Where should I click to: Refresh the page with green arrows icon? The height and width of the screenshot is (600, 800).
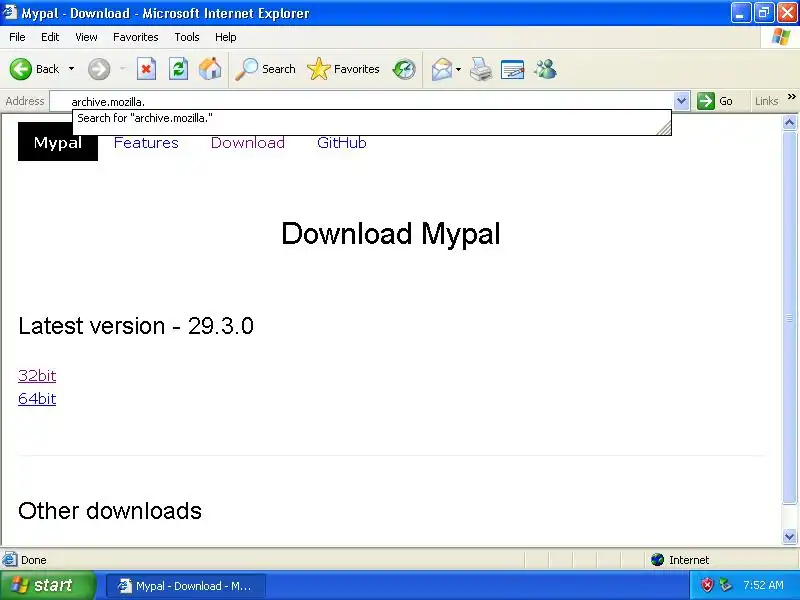tap(179, 69)
